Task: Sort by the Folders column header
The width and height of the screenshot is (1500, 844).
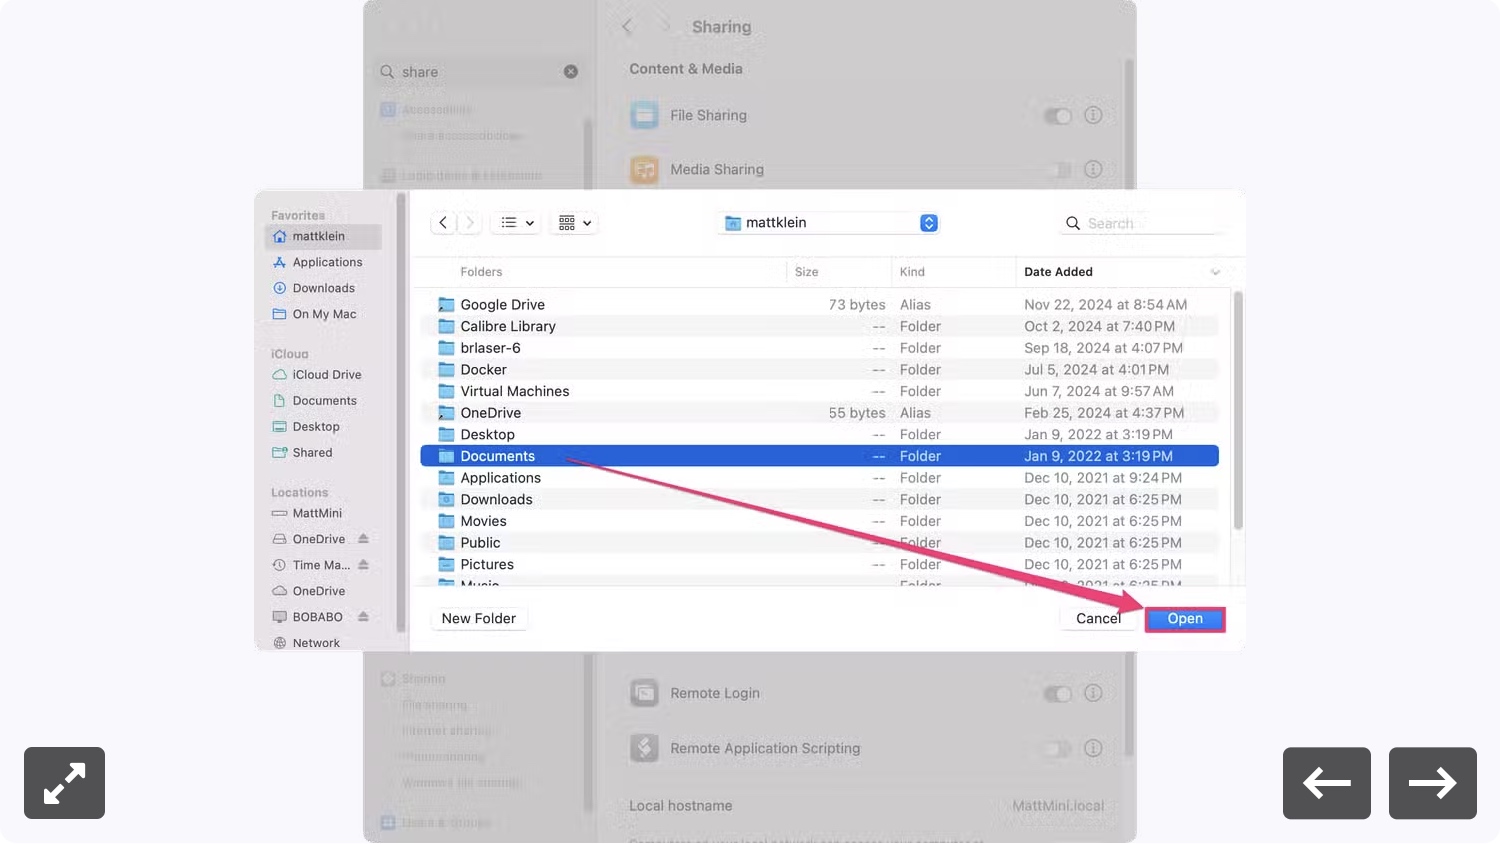Action: coord(481,272)
